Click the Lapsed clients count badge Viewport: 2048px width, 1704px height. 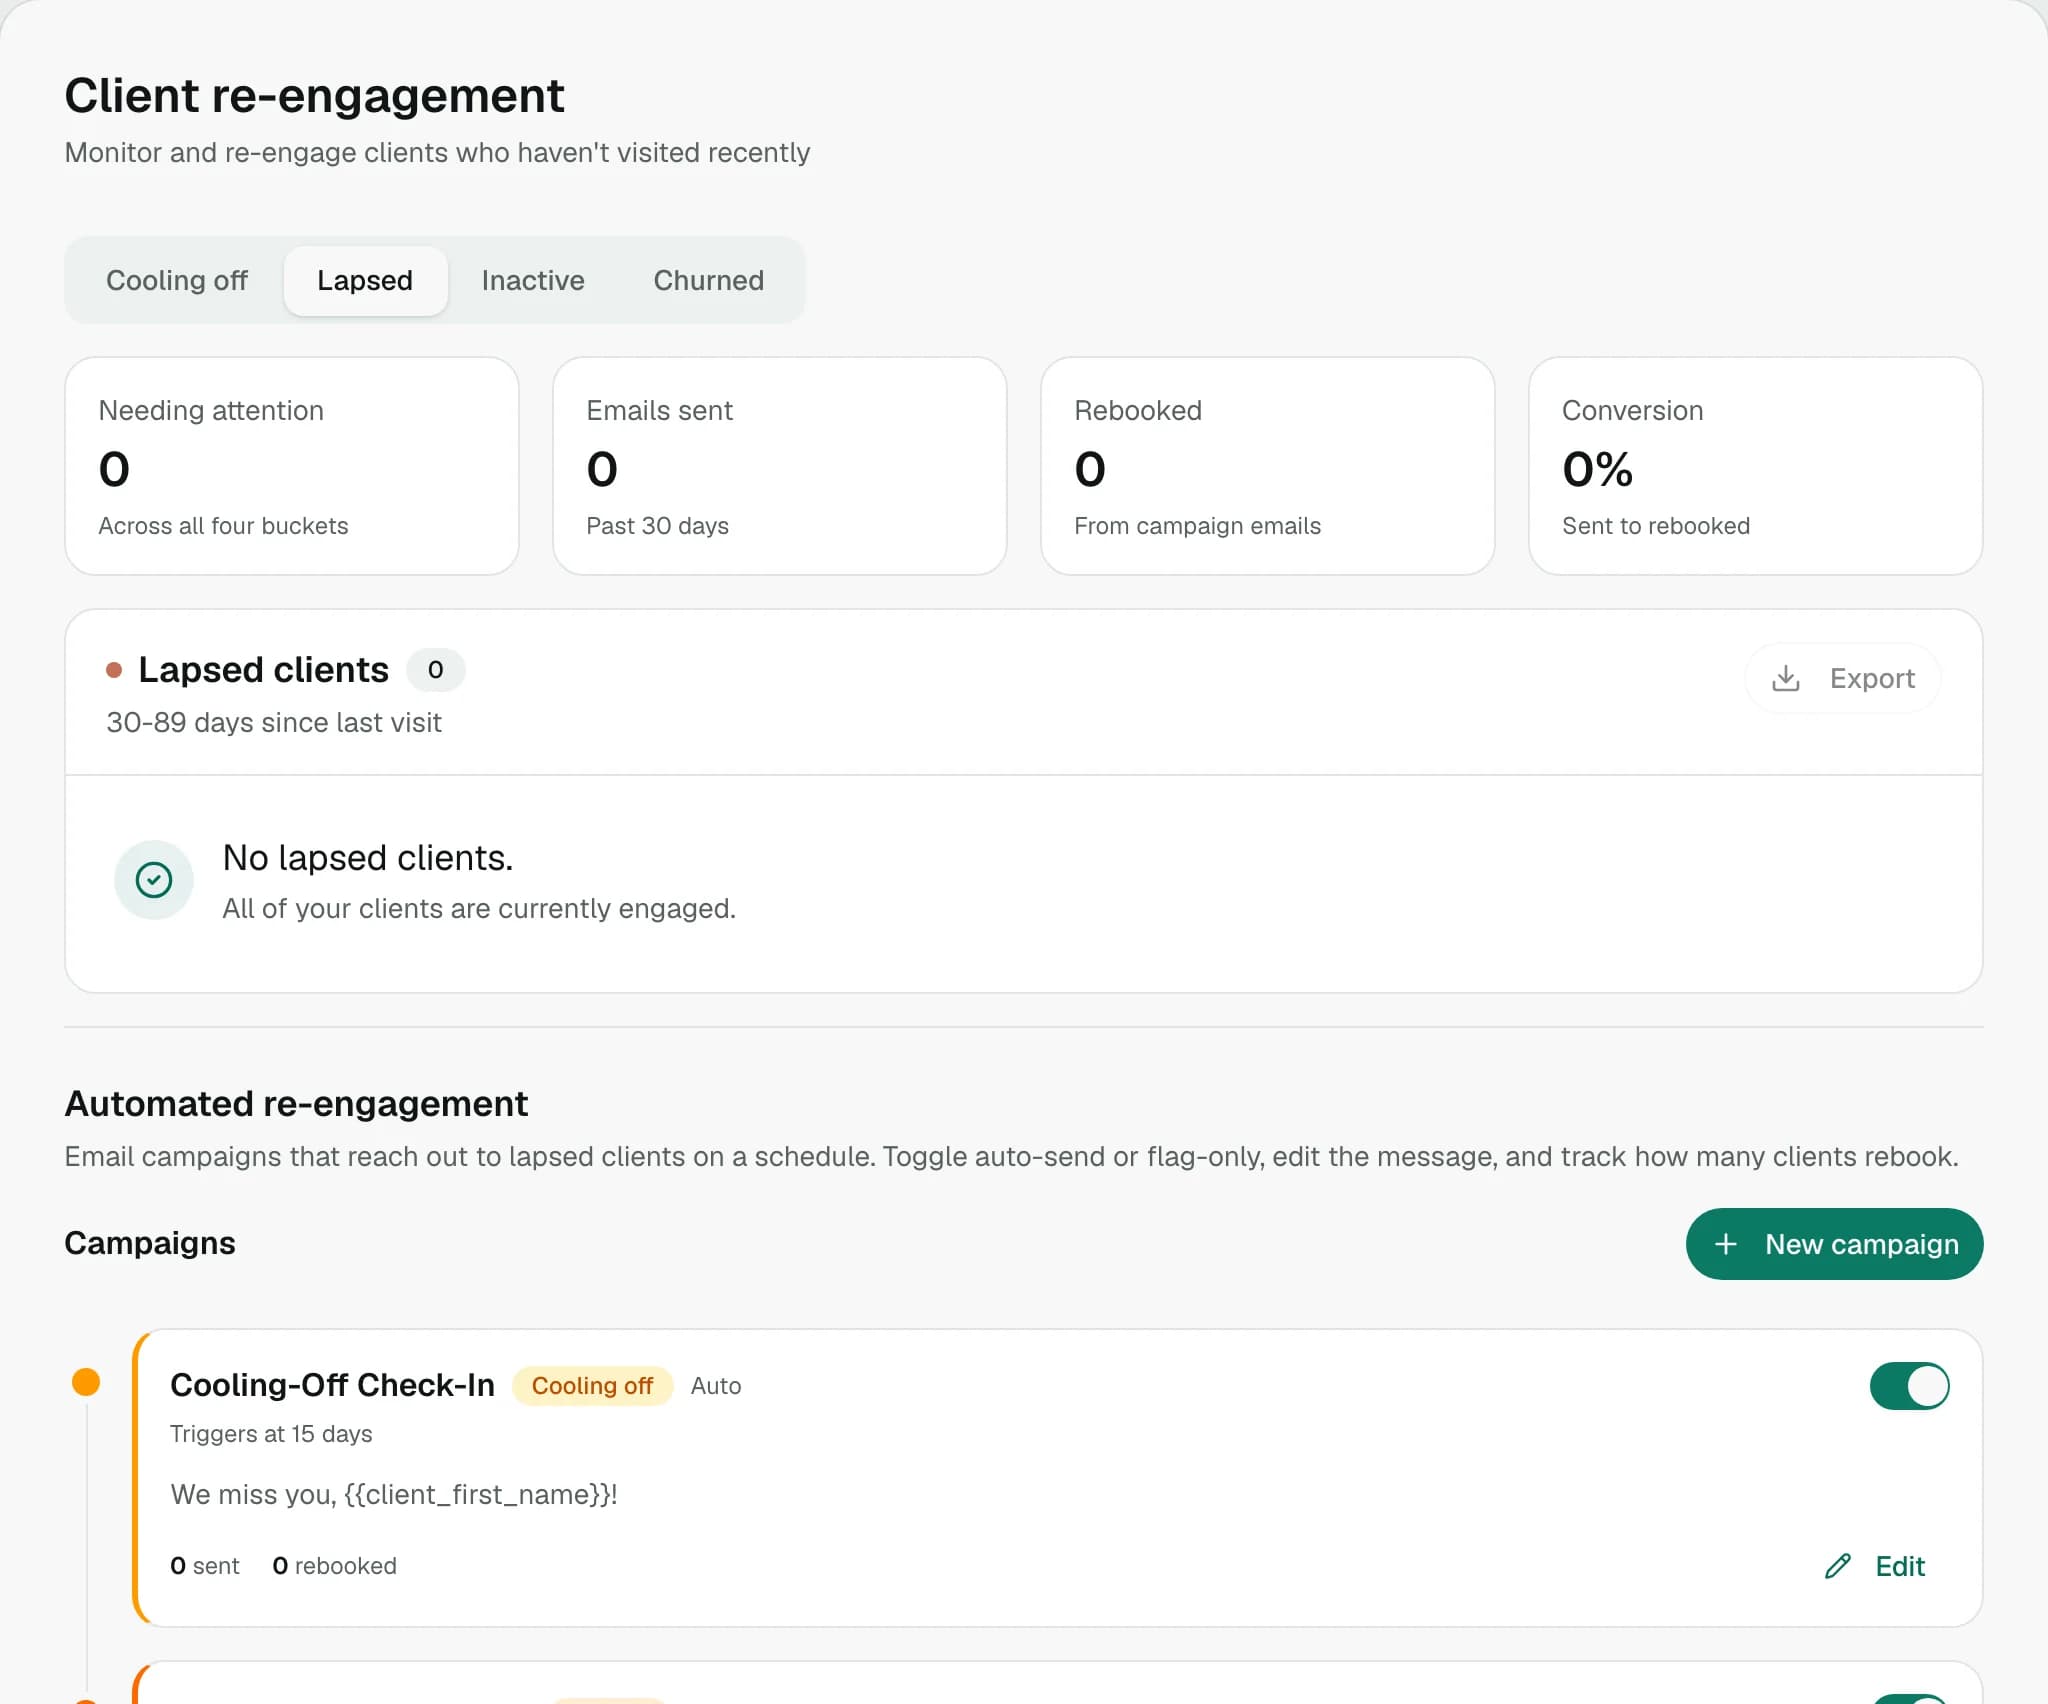435,670
